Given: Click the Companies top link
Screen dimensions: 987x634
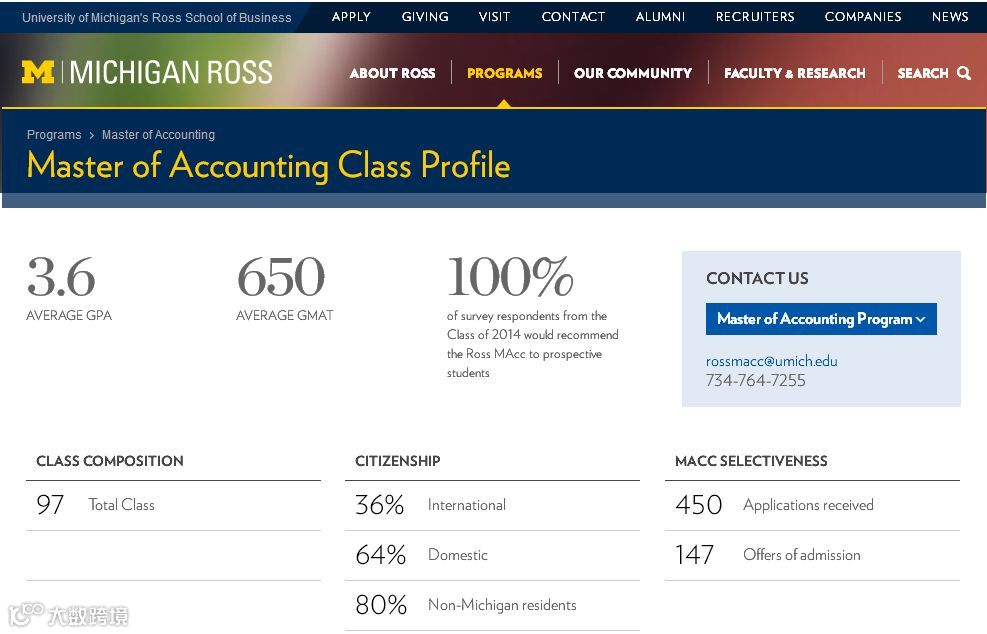Looking at the screenshot, I should click(863, 17).
